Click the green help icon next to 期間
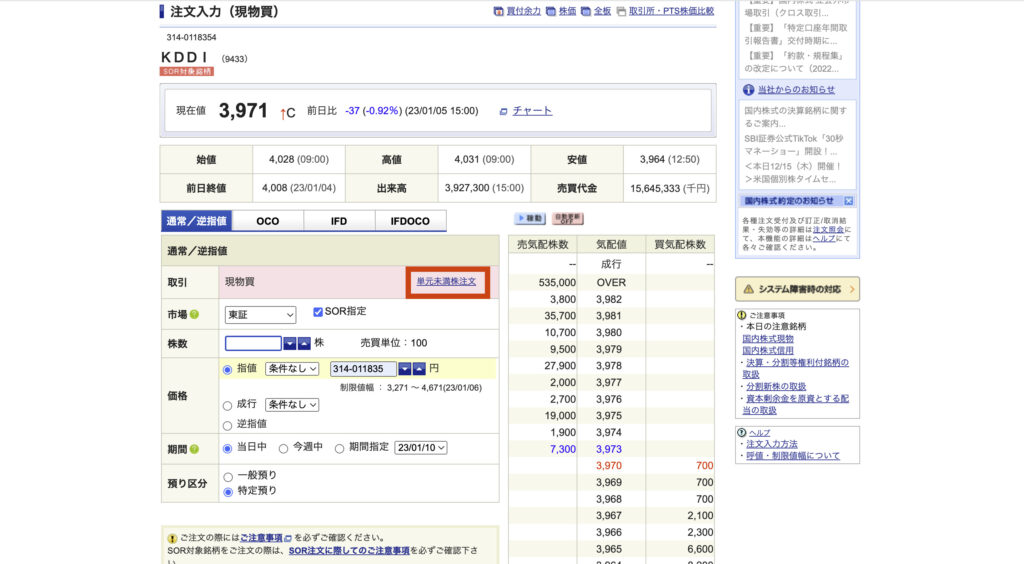The height and width of the screenshot is (564, 1024). coord(194,449)
